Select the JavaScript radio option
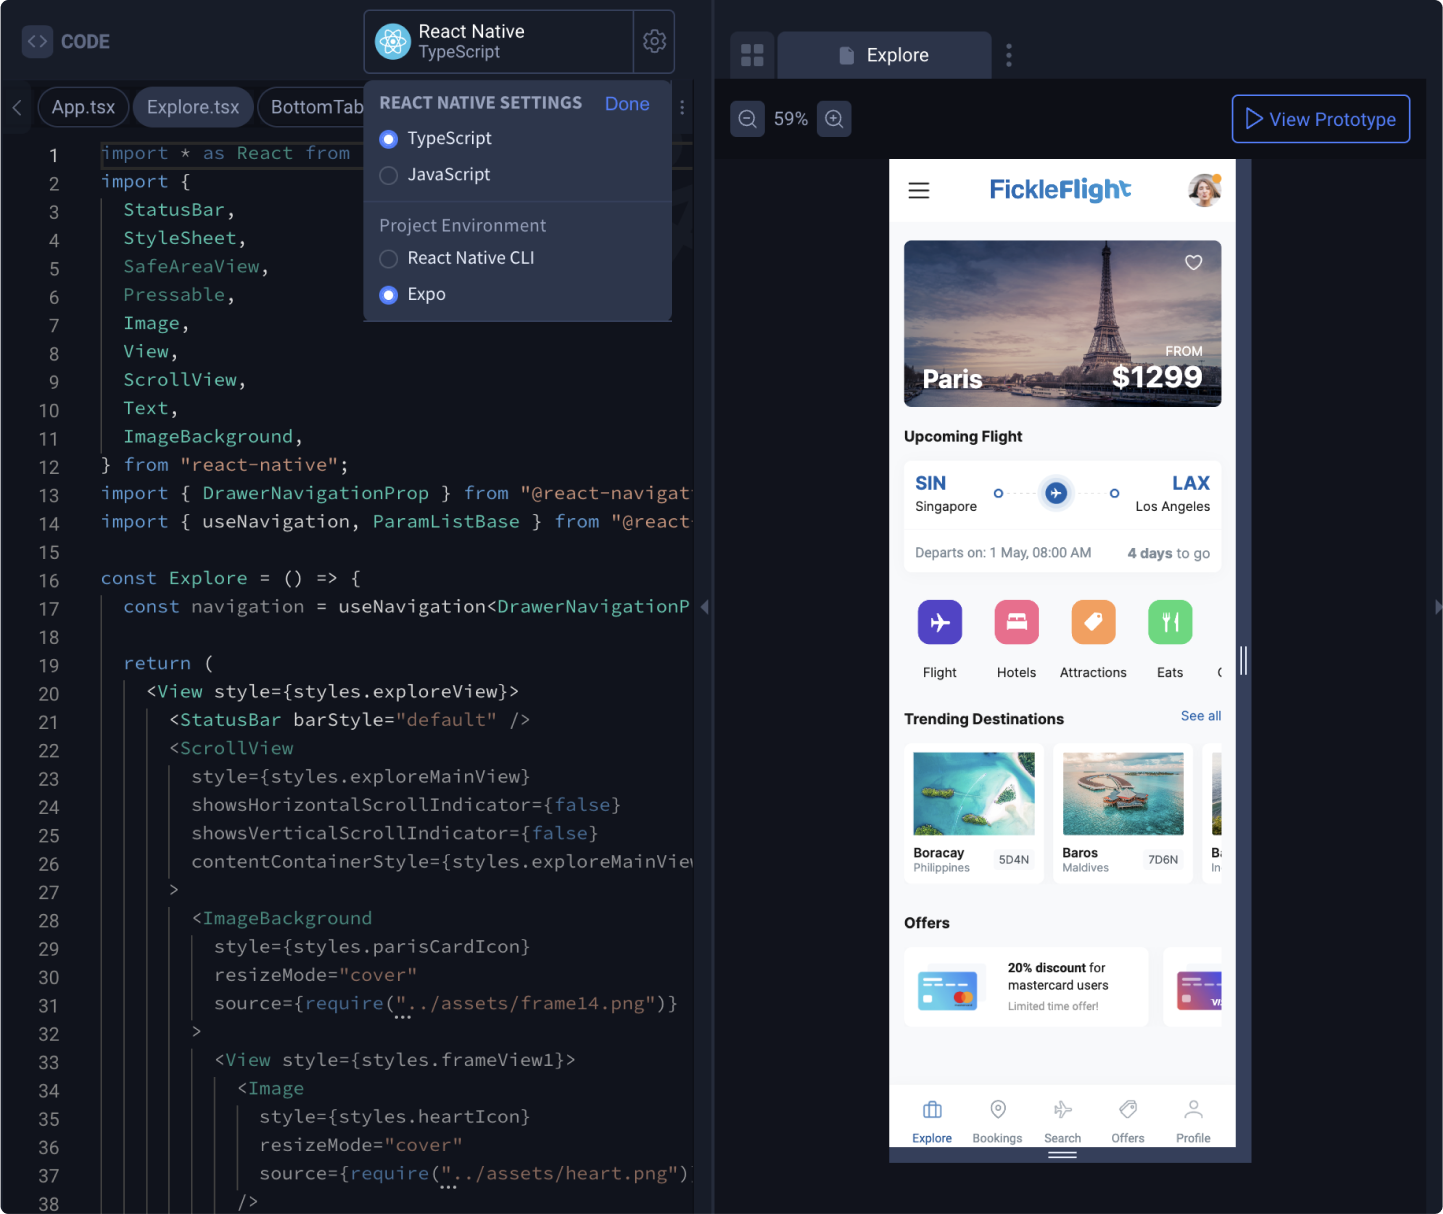 (389, 175)
